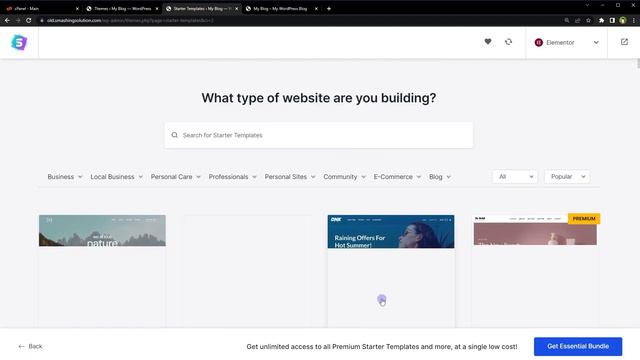640x360 pixels.
Task: Click the sync library refresh icon
Action: [x=508, y=42]
